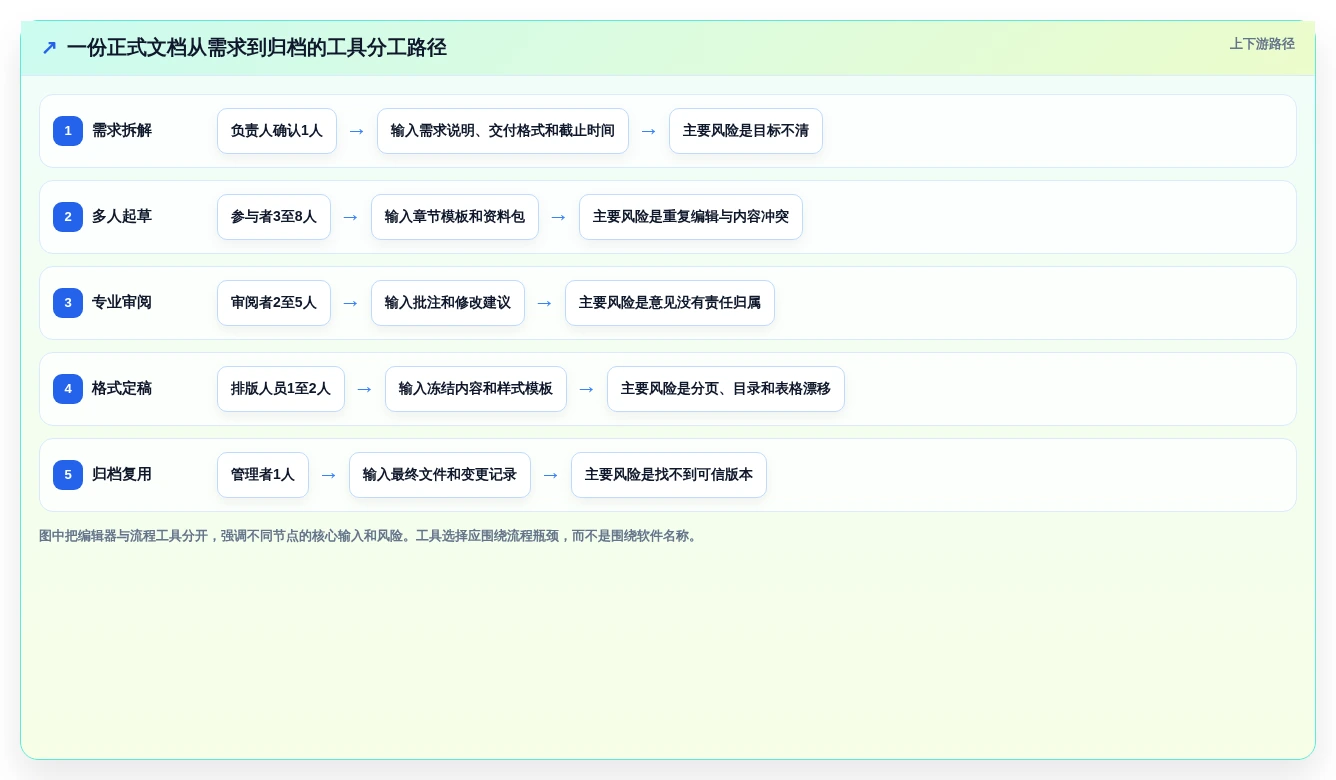Image resolution: width=1336 pixels, height=780 pixels.
Task: Select step badge number 4
Action: (68, 389)
